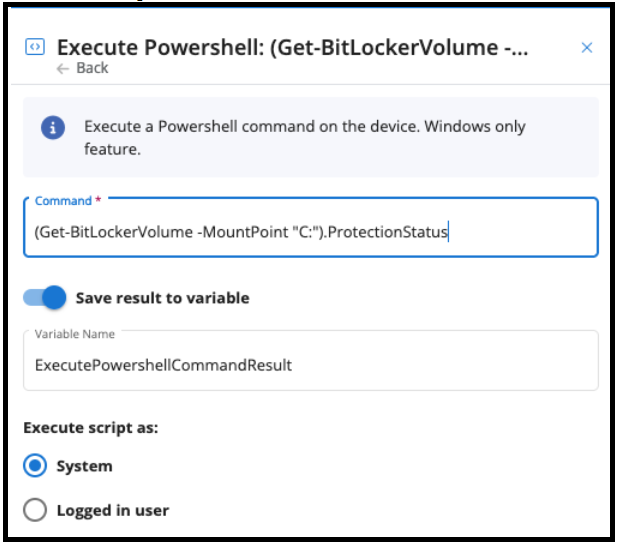Close the Execute Powershell panel
The image size is (622, 549).
click(x=587, y=48)
